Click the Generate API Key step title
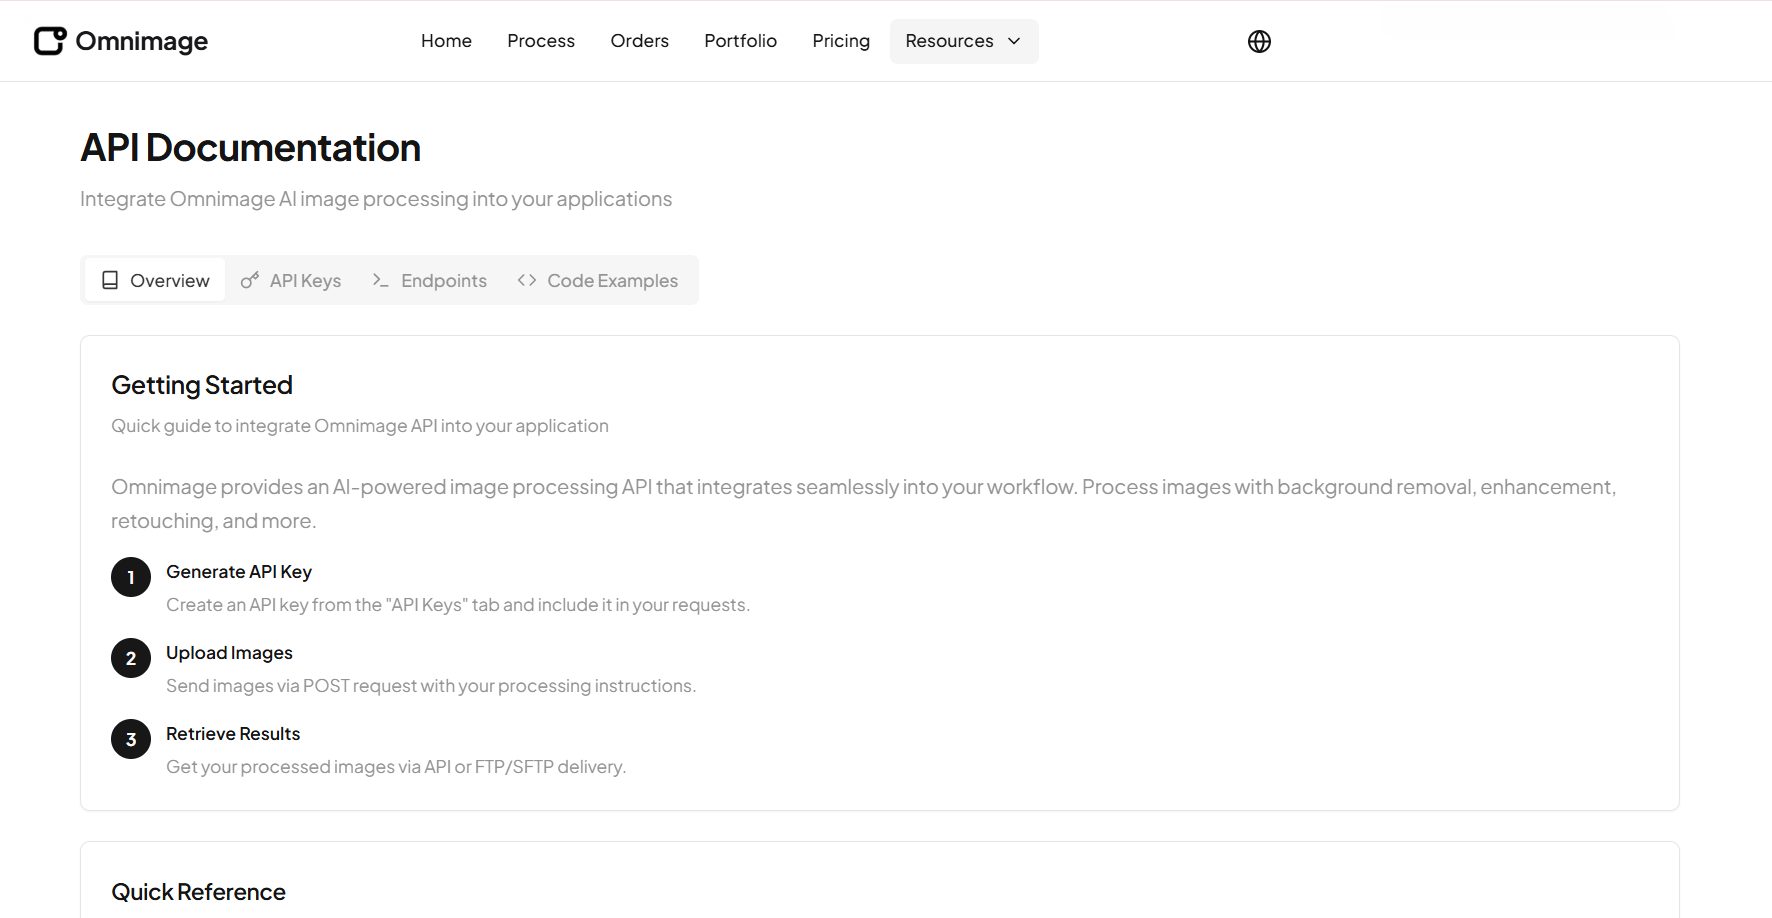The height and width of the screenshot is (918, 1772). [x=239, y=572]
